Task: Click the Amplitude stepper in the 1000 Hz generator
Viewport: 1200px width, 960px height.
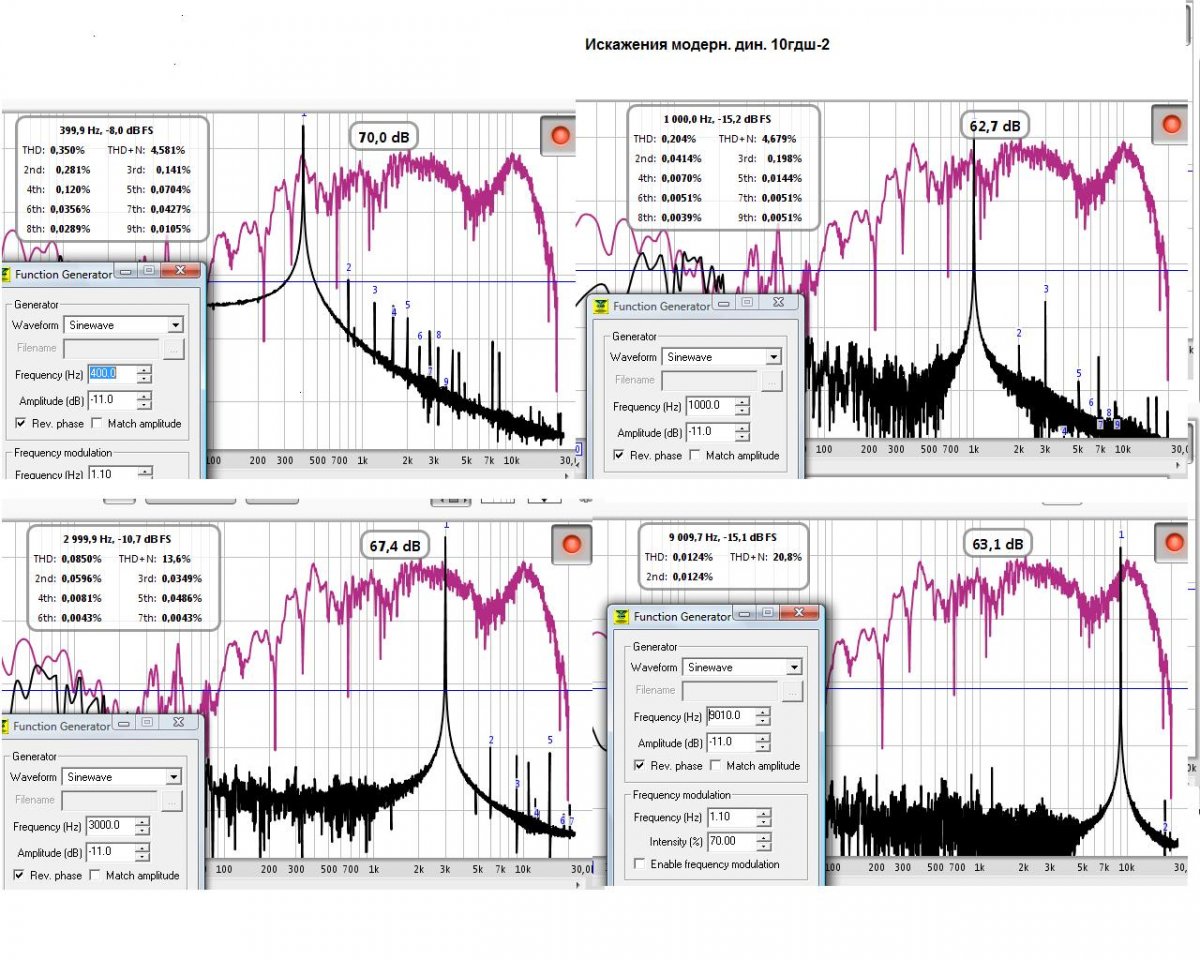Action: click(742, 433)
